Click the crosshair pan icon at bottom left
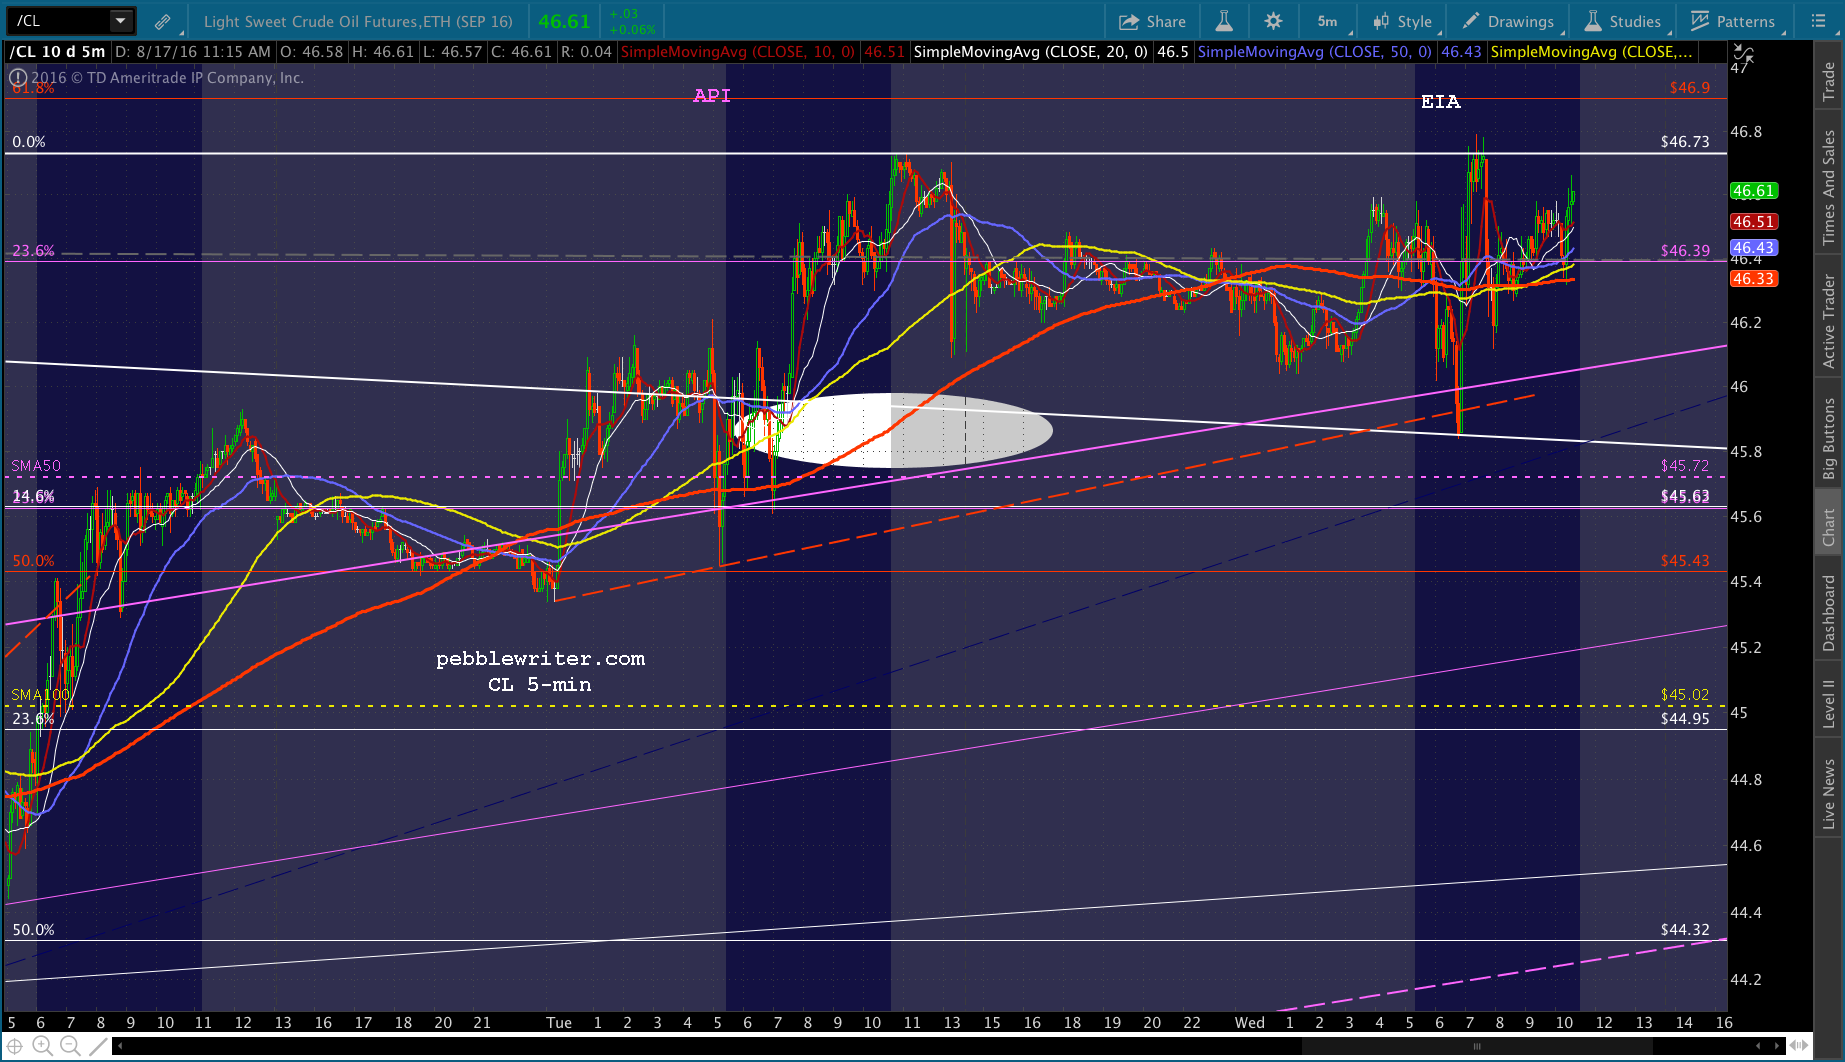 pos(15,1046)
